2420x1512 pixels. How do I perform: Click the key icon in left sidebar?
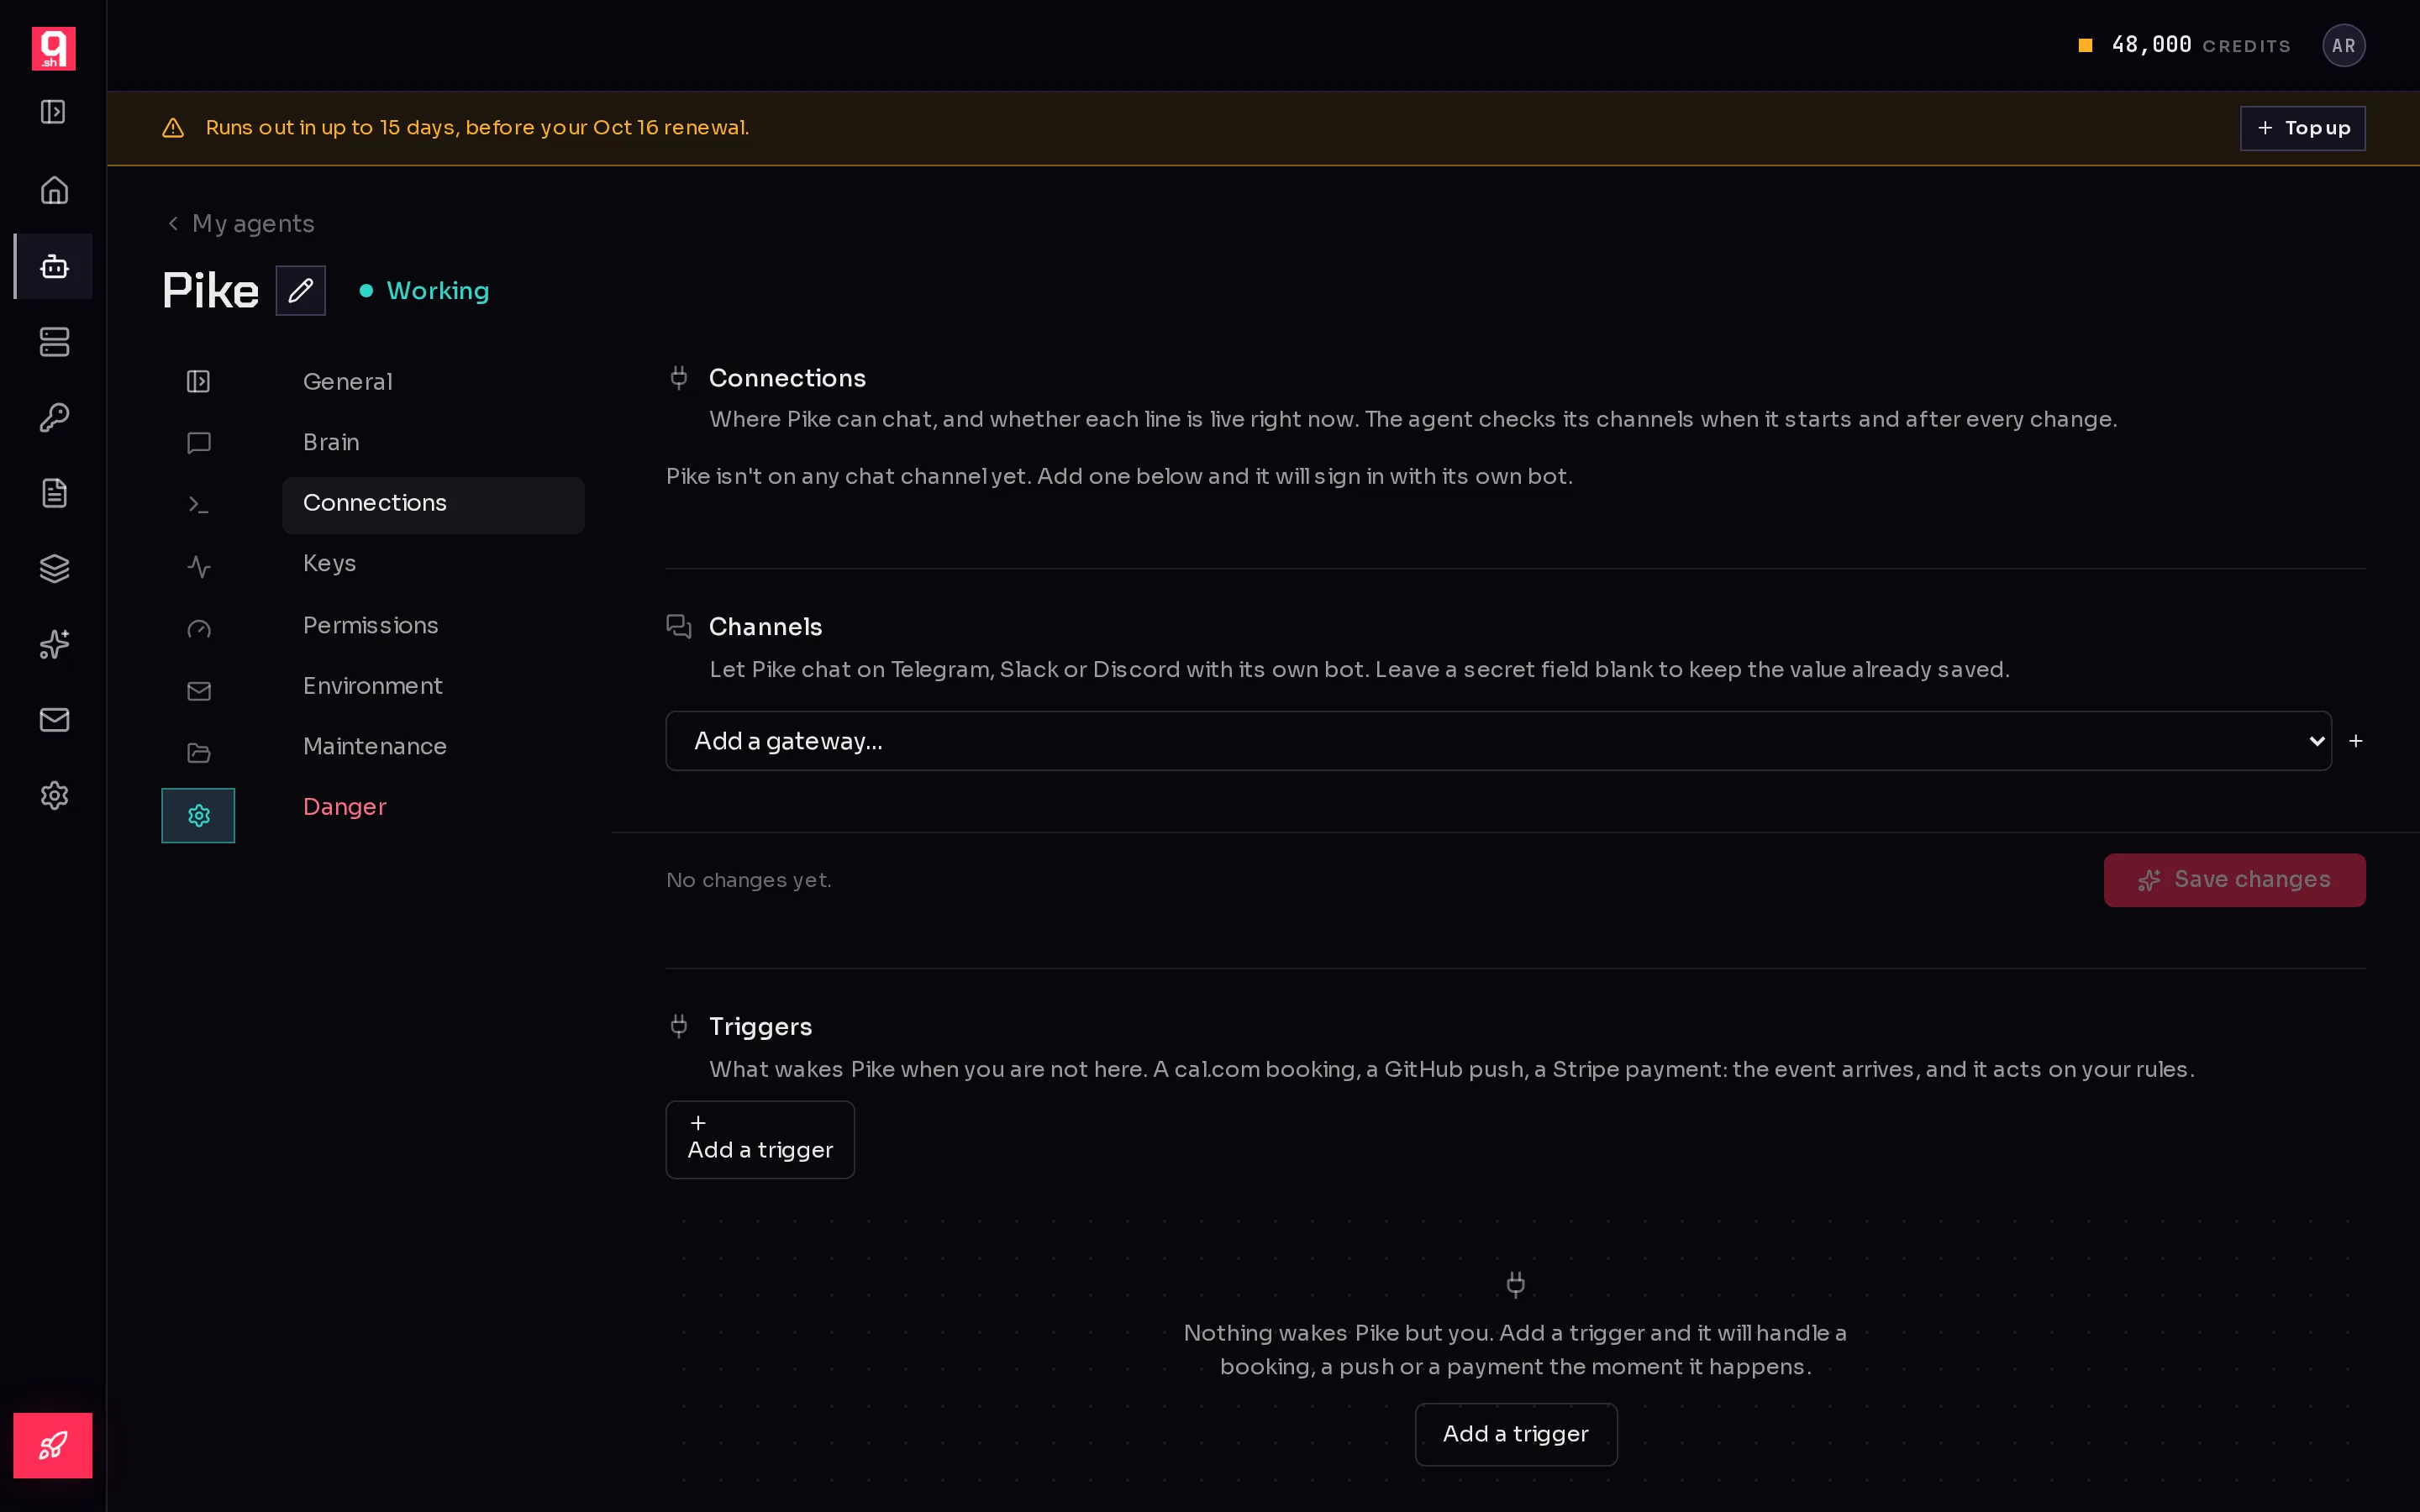tap(54, 417)
